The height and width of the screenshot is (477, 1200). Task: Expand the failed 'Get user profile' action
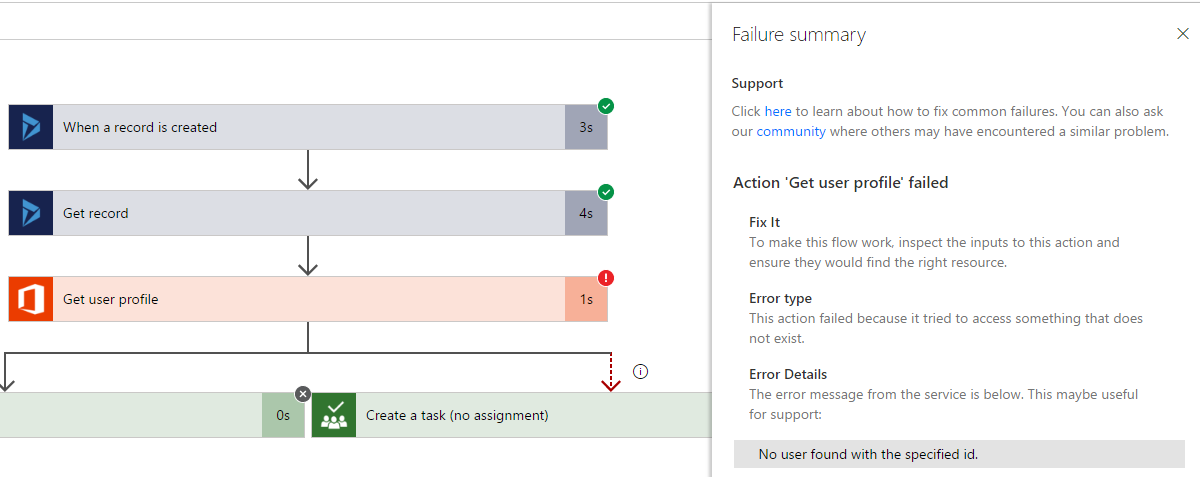[300, 299]
